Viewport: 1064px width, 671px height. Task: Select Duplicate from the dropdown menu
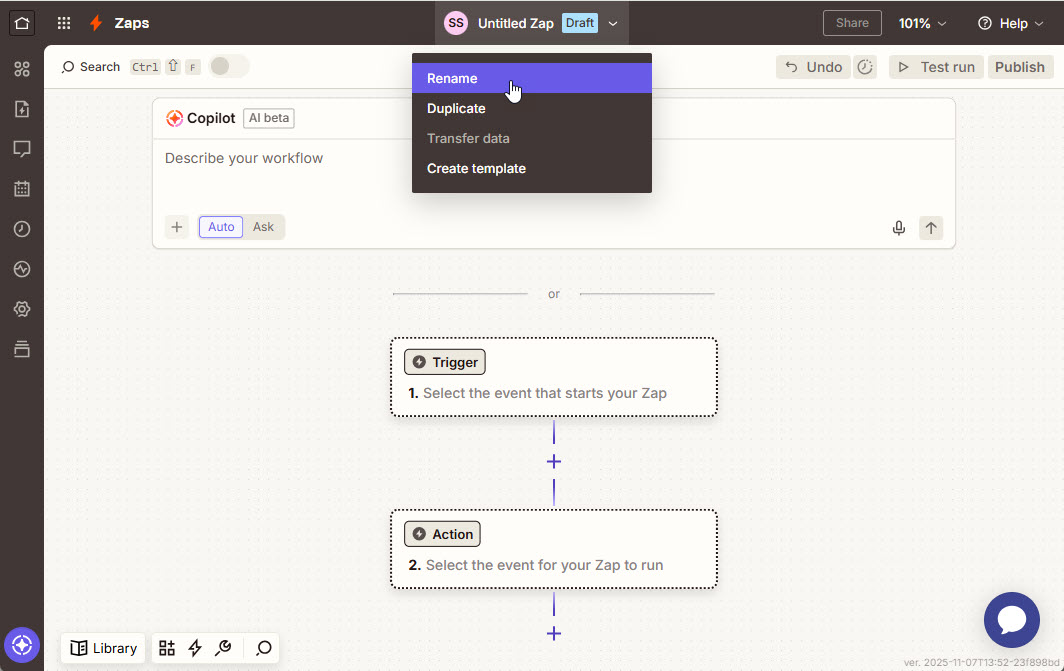click(x=532, y=109)
